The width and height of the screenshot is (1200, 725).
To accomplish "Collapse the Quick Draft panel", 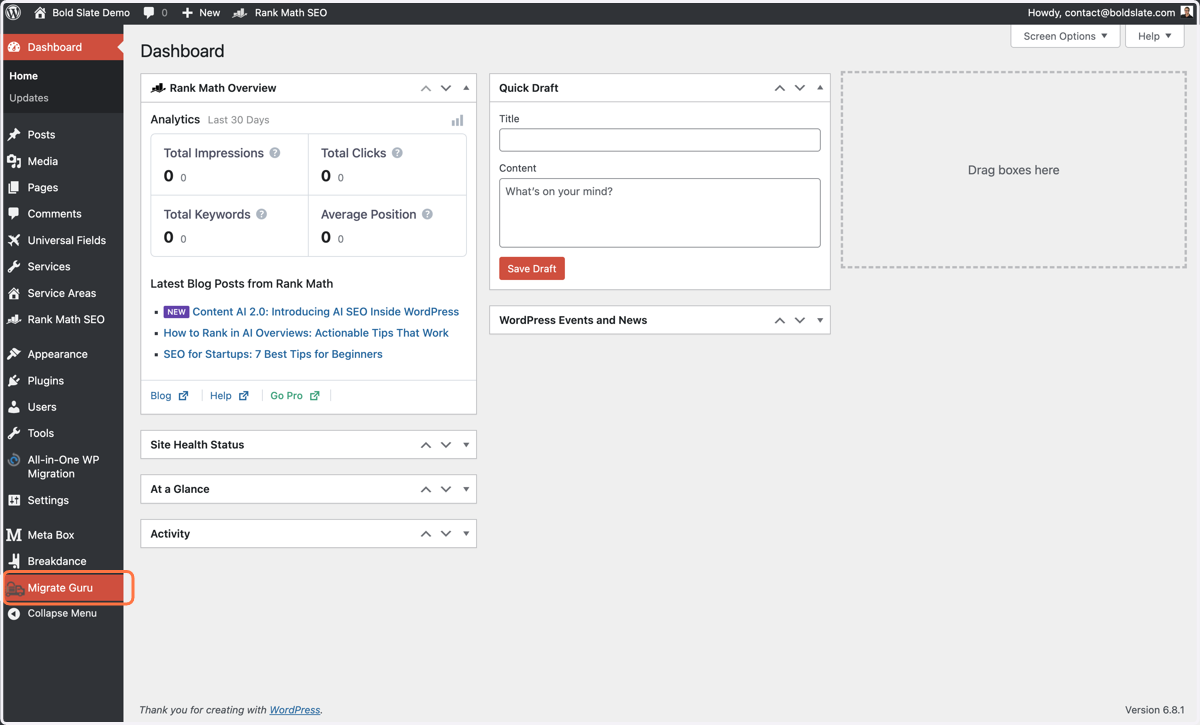I will pyautogui.click(x=820, y=88).
